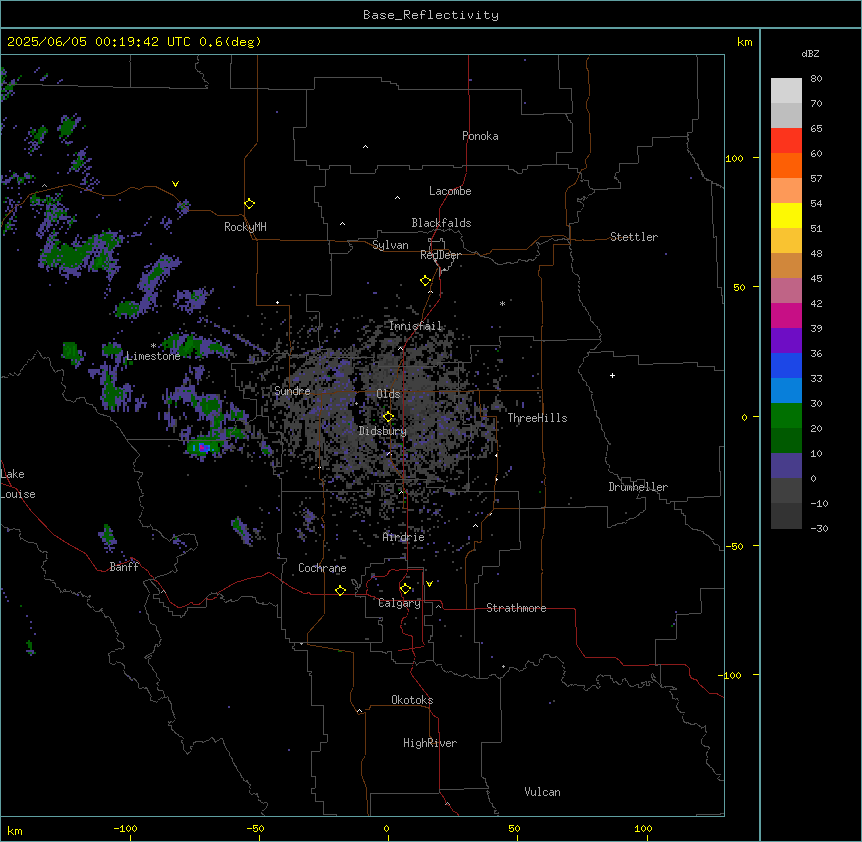Click the asterisk marker next to Limestone
Screen dimensions: 862x842
pyautogui.click(x=153, y=346)
